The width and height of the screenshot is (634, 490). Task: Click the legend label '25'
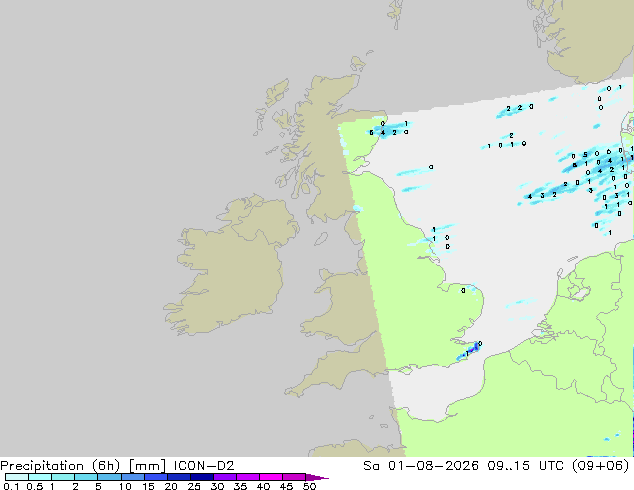[194, 486]
